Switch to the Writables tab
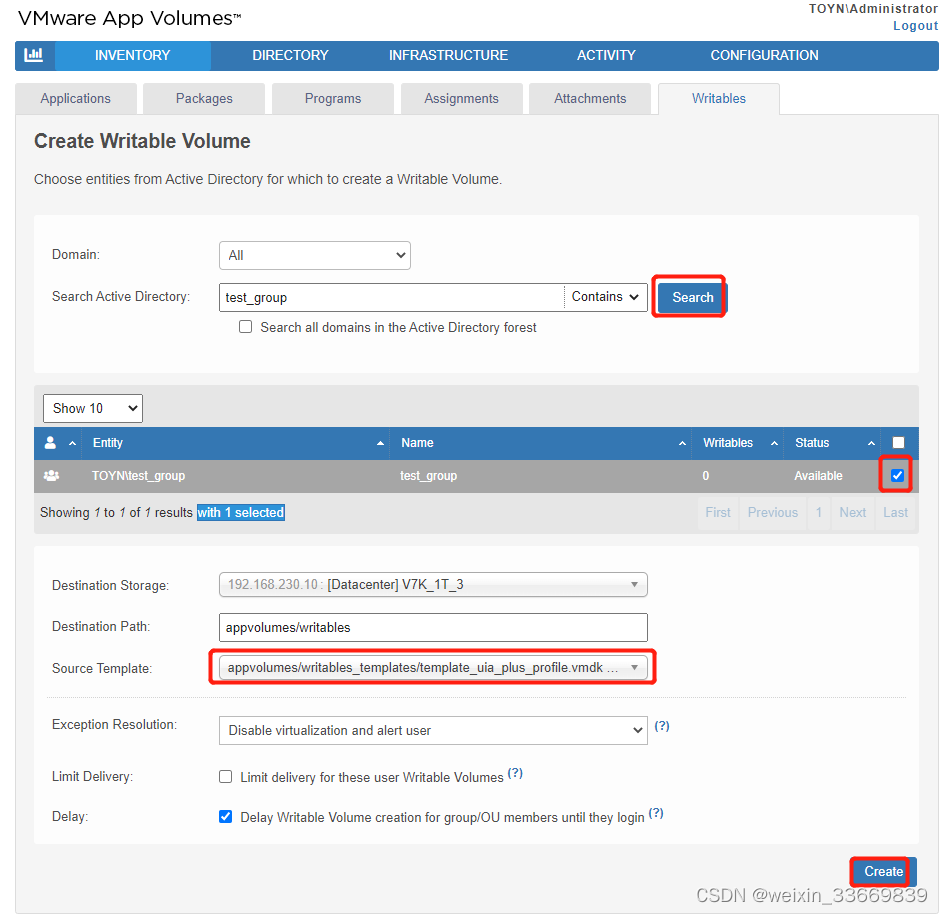The width and height of the screenshot is (943, 914). pos(719,99)
